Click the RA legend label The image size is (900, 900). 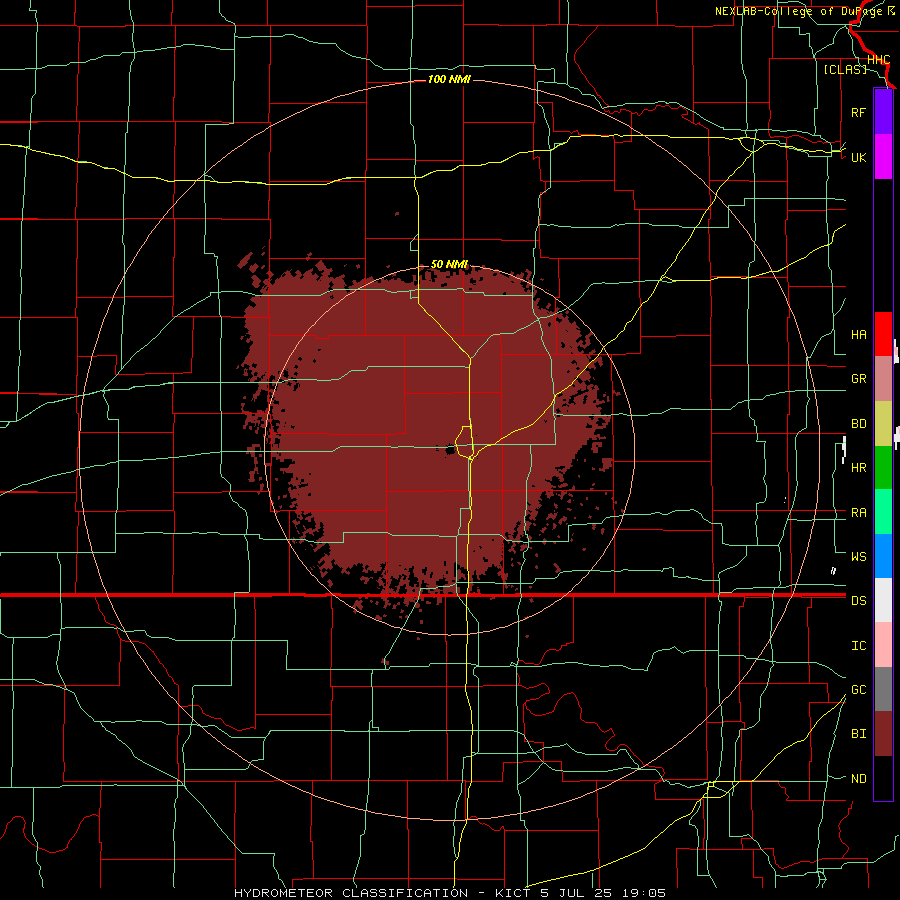858,513
